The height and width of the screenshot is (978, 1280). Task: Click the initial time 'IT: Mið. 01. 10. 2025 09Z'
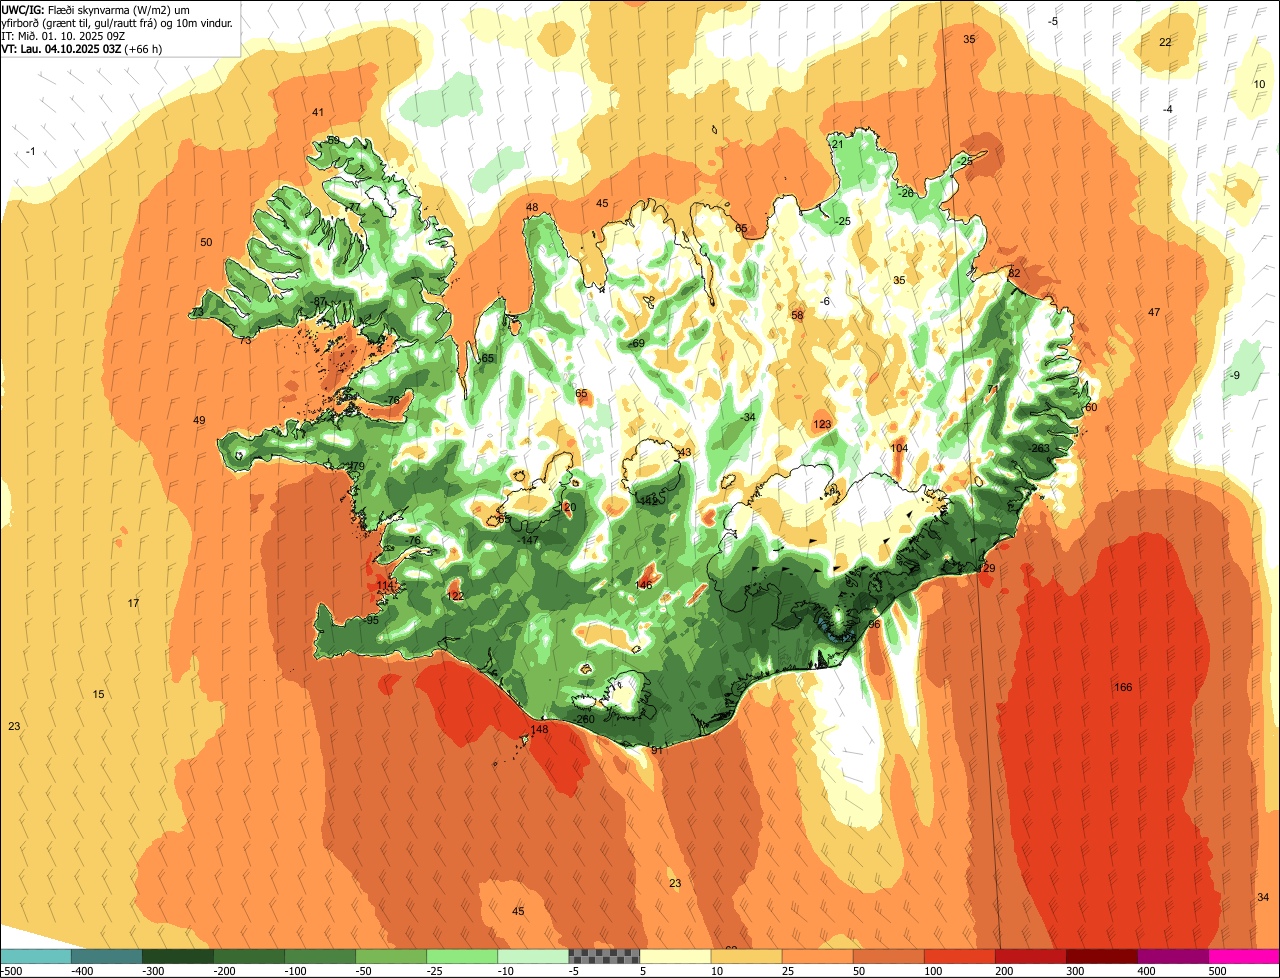coord(64,35)
